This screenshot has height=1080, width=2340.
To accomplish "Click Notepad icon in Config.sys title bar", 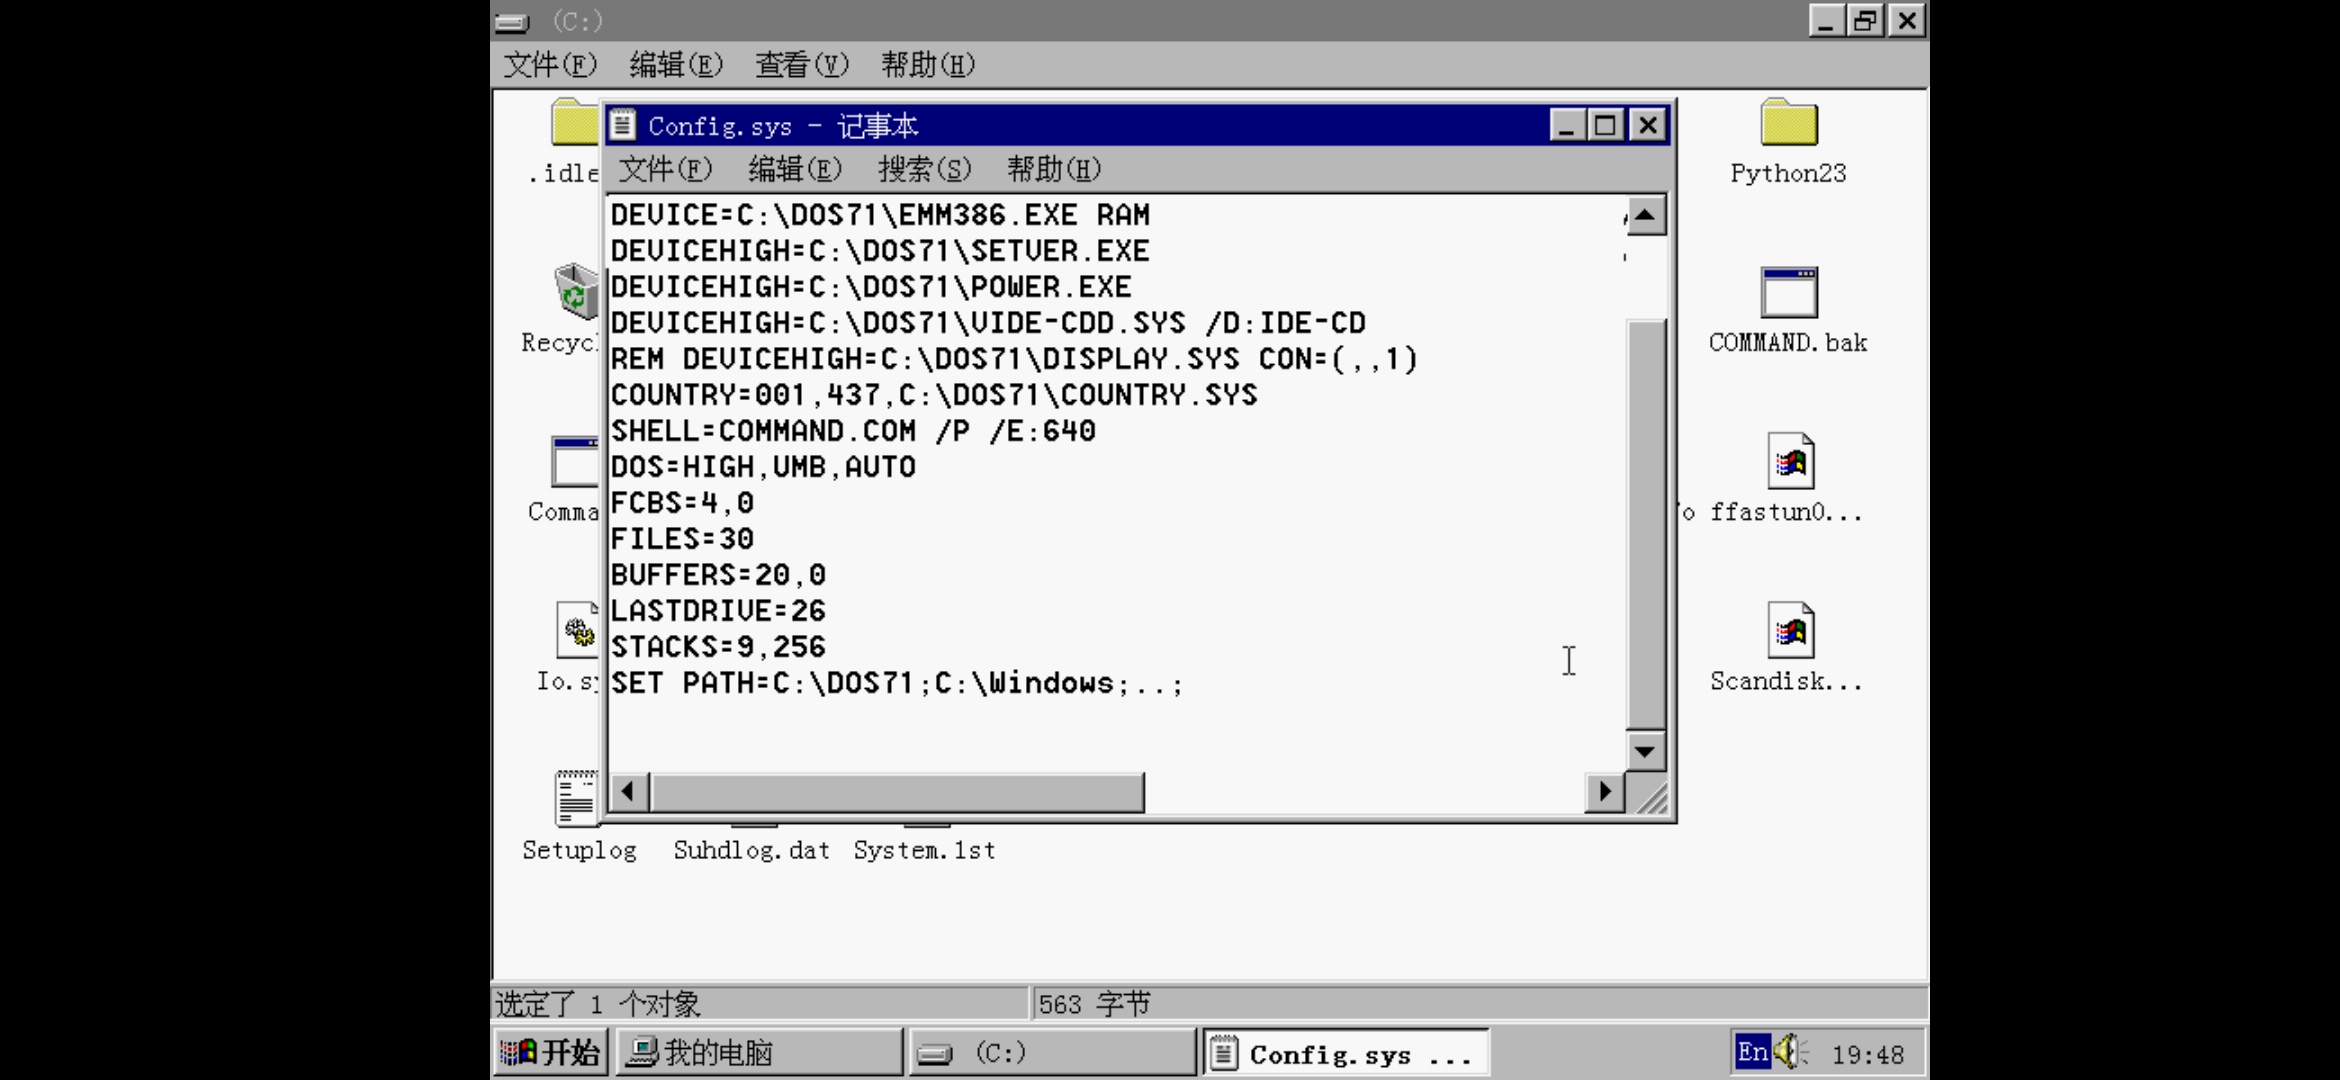I will point(623,125).
